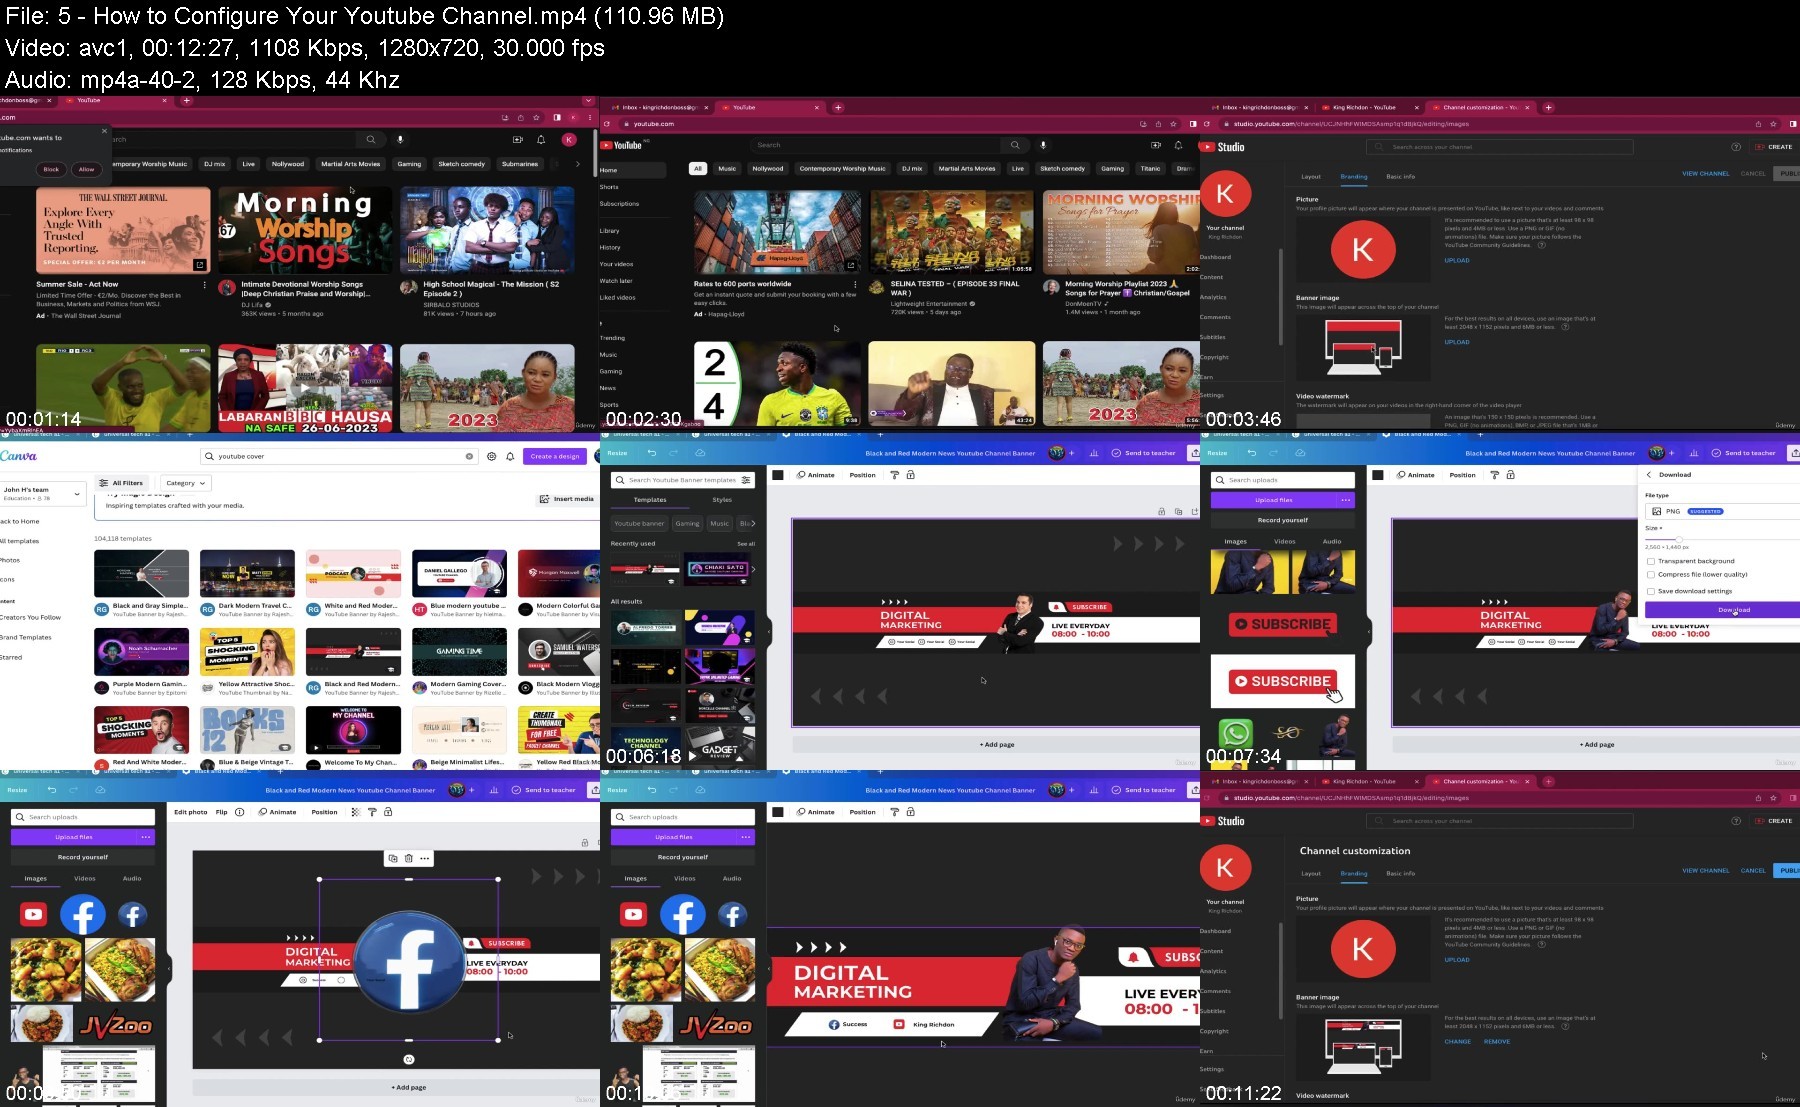Click the undo arrow in the 00:06:18 Canva frame
The image size is (1800, 1107).
(652, 453)
